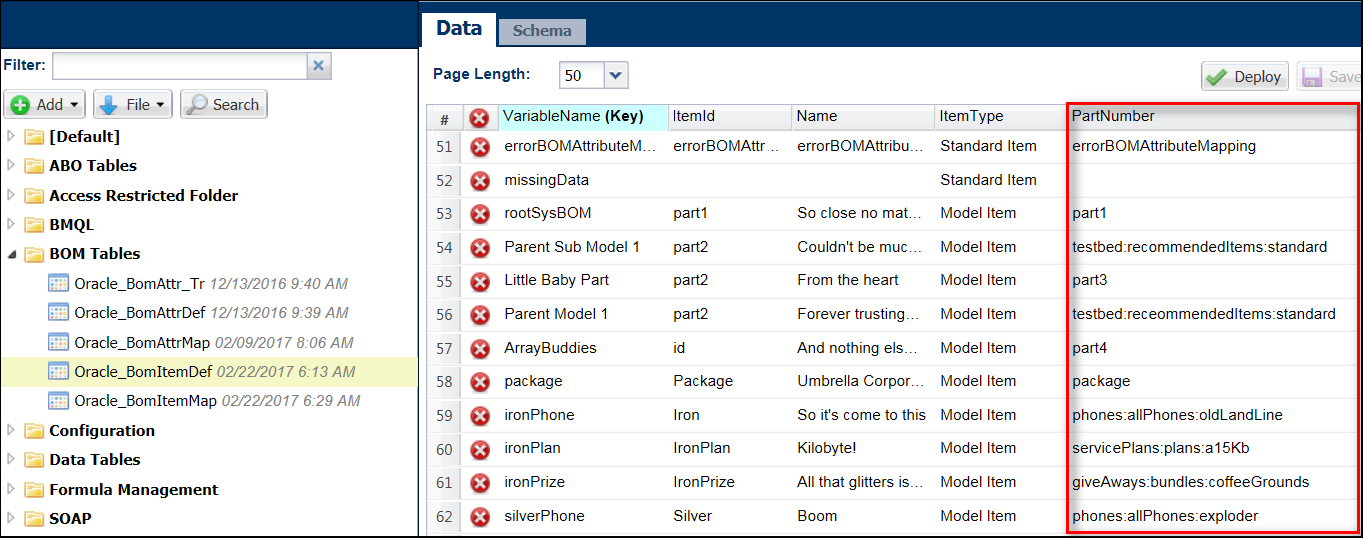The width and height of the screenshot is (1363, 538).
Task: Click the Configuration folder icon
Action: click(35, 431)
